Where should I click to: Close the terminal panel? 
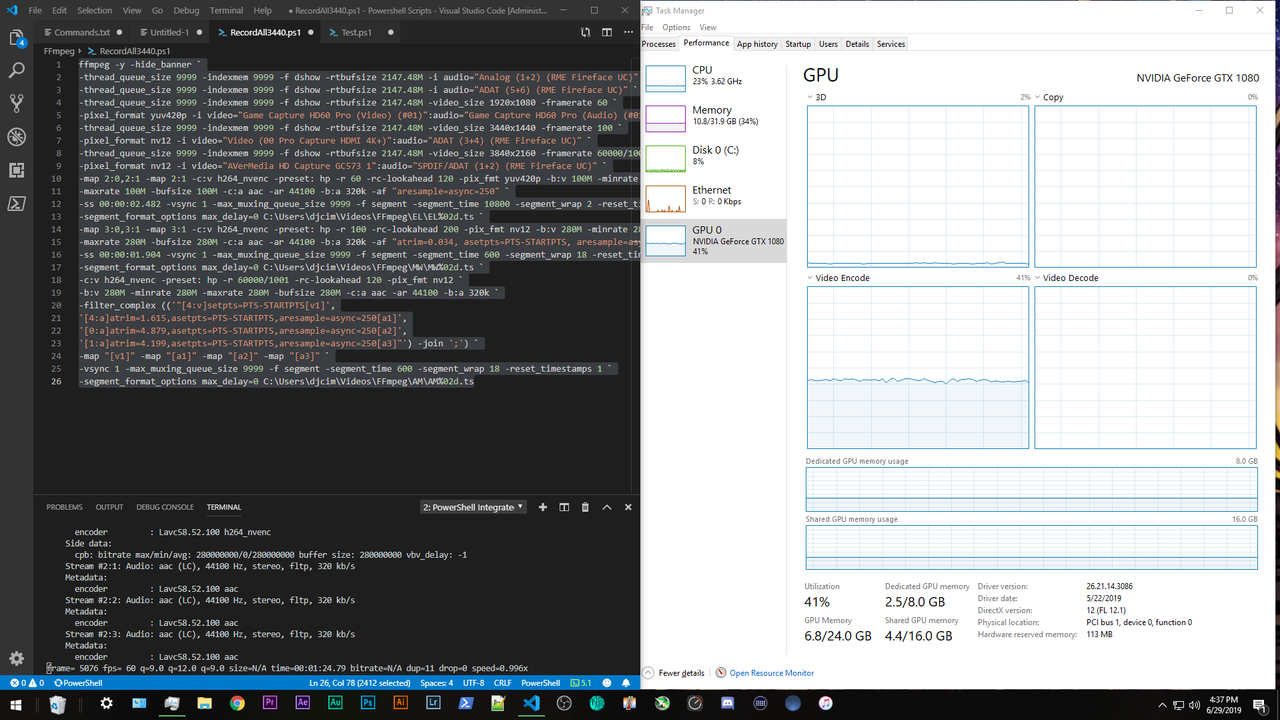tap(628, 507)
